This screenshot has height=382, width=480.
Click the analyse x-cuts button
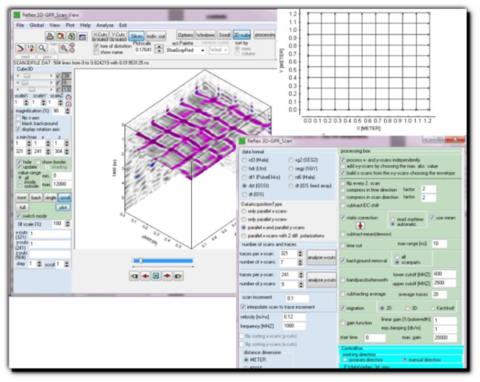coord(322,258)
